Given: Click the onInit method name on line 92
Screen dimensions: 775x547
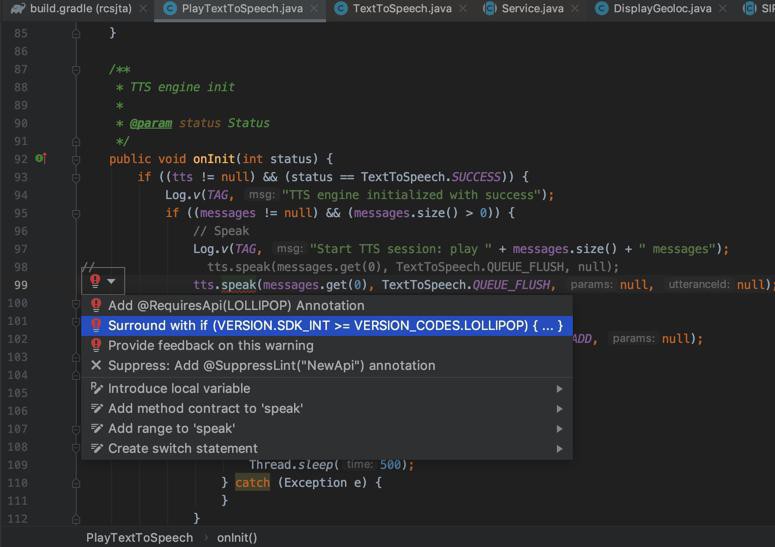Looking at the screenshot, I should pos(214,159).
